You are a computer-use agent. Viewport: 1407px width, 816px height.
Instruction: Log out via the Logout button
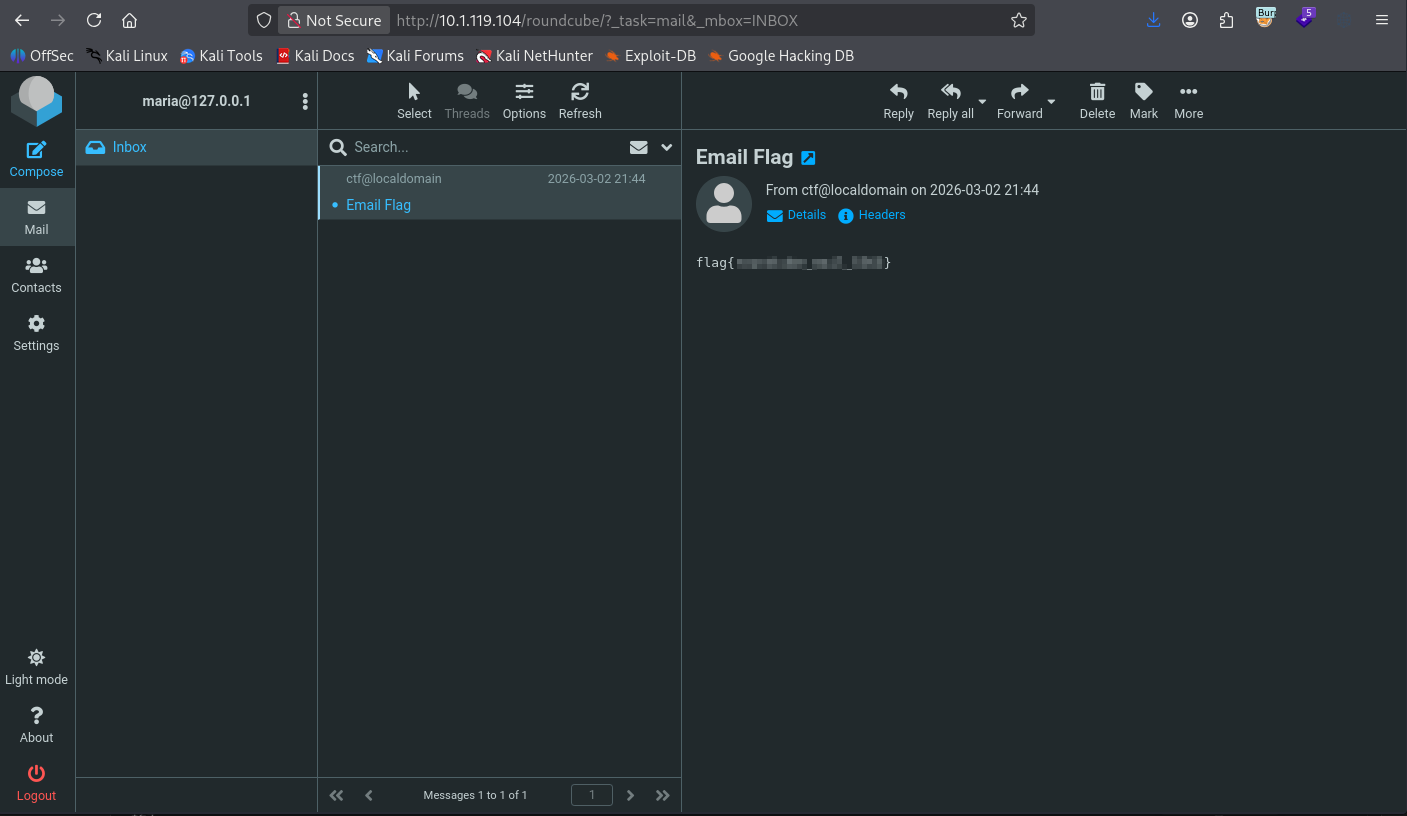click(36, 783)
